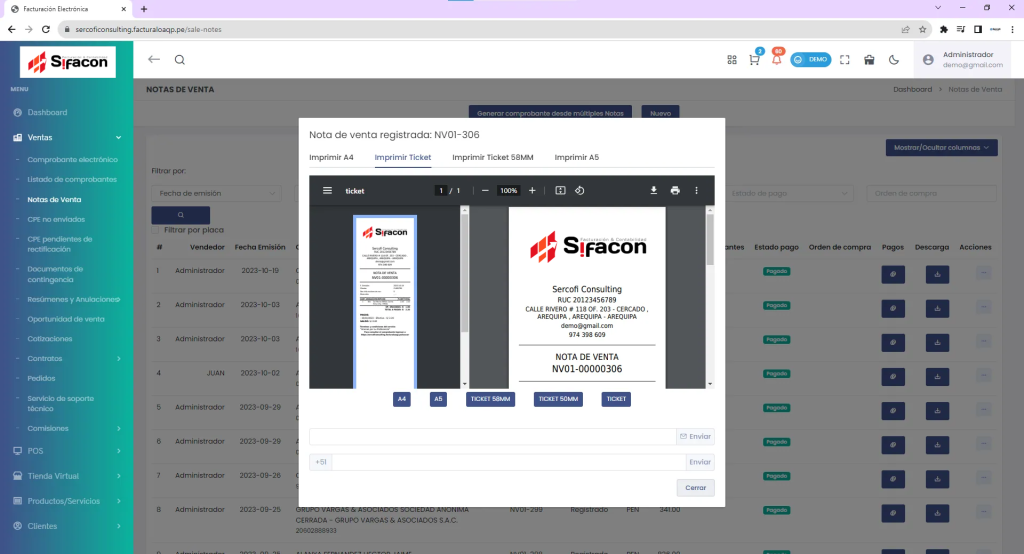The image size is (1024, 554).
Task: Toggle dark mode with the moon icon
Action: pyautogui.click(x=893, y=60)
